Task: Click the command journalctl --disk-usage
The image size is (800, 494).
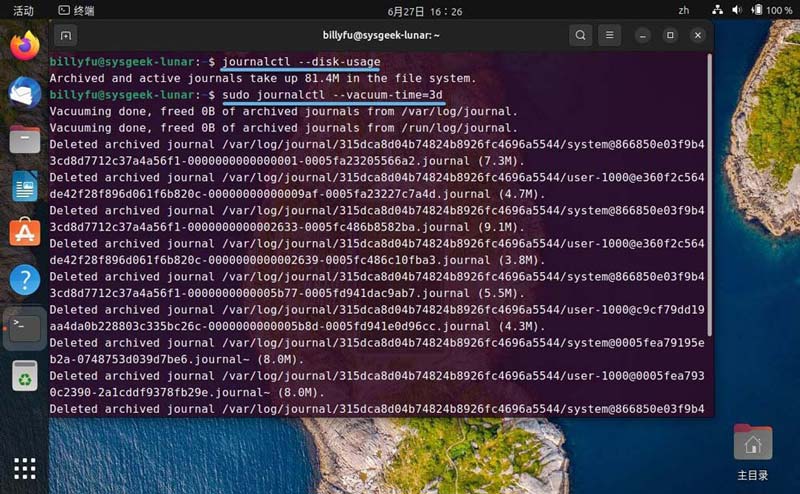Action: [301, 62]
